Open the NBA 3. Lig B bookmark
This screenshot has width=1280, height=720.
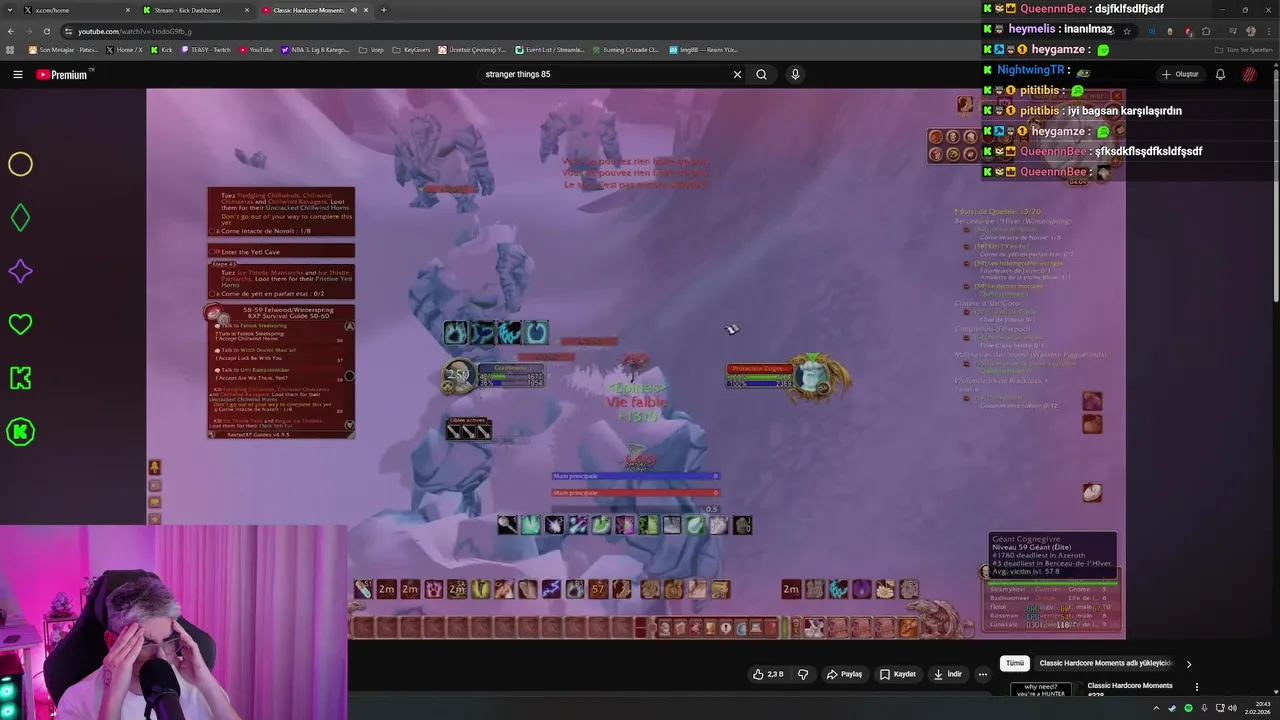[x=315, y=49]
